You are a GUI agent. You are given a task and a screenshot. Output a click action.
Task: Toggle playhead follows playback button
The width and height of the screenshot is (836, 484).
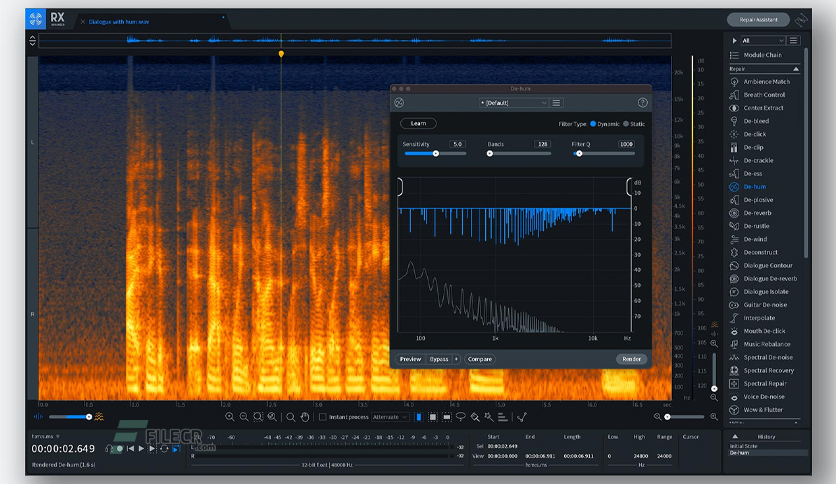pyautogui.click(x=176, y=449)
